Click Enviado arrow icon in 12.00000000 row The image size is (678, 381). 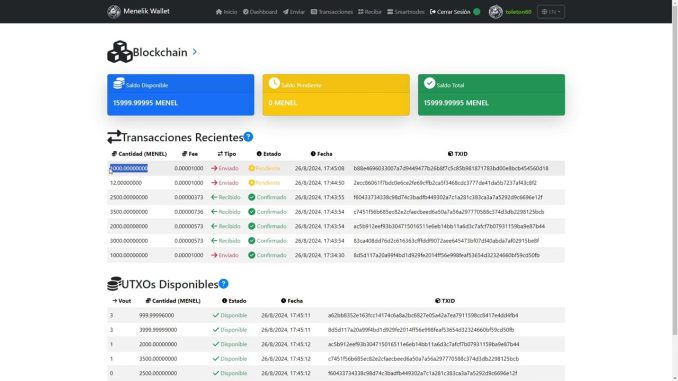(x=214, y=183)
